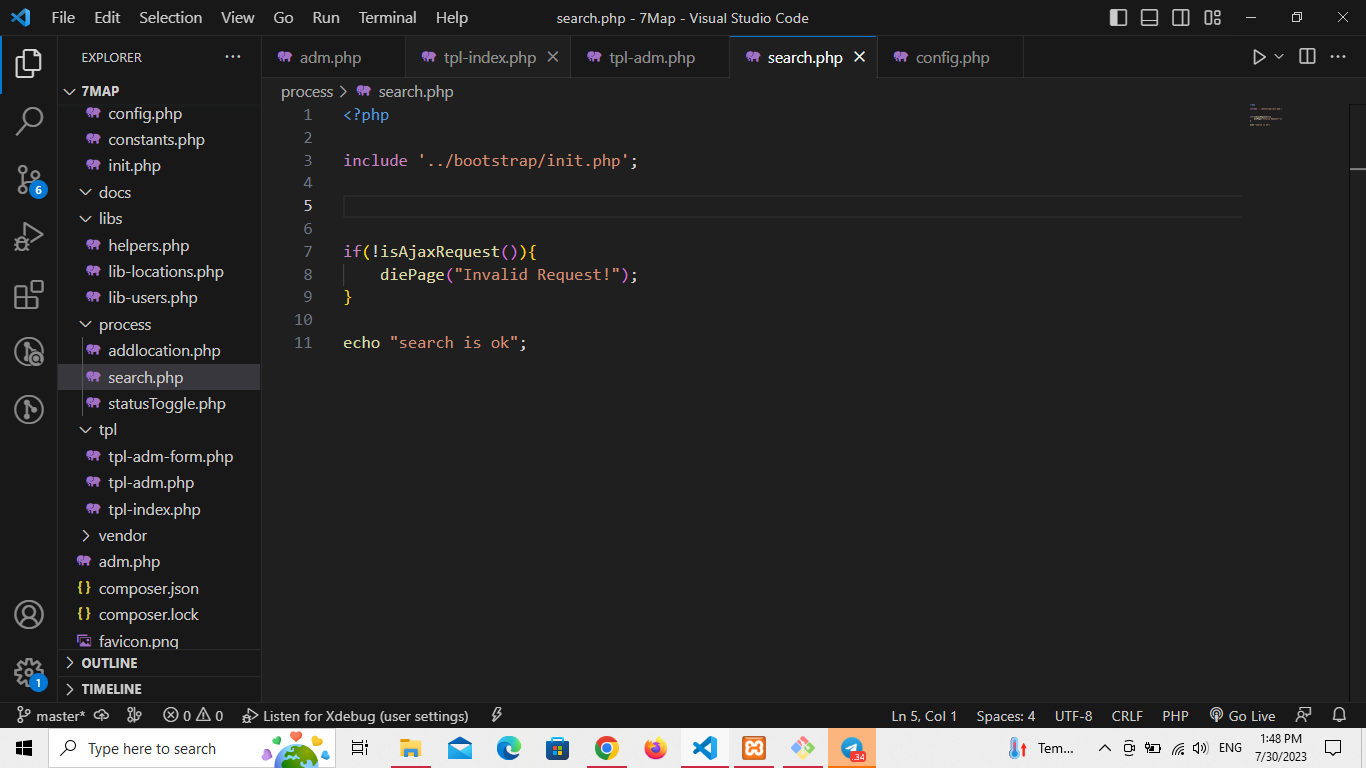Open statusToggle.php file
The image size is (1366, 768).
pos(159,403)
